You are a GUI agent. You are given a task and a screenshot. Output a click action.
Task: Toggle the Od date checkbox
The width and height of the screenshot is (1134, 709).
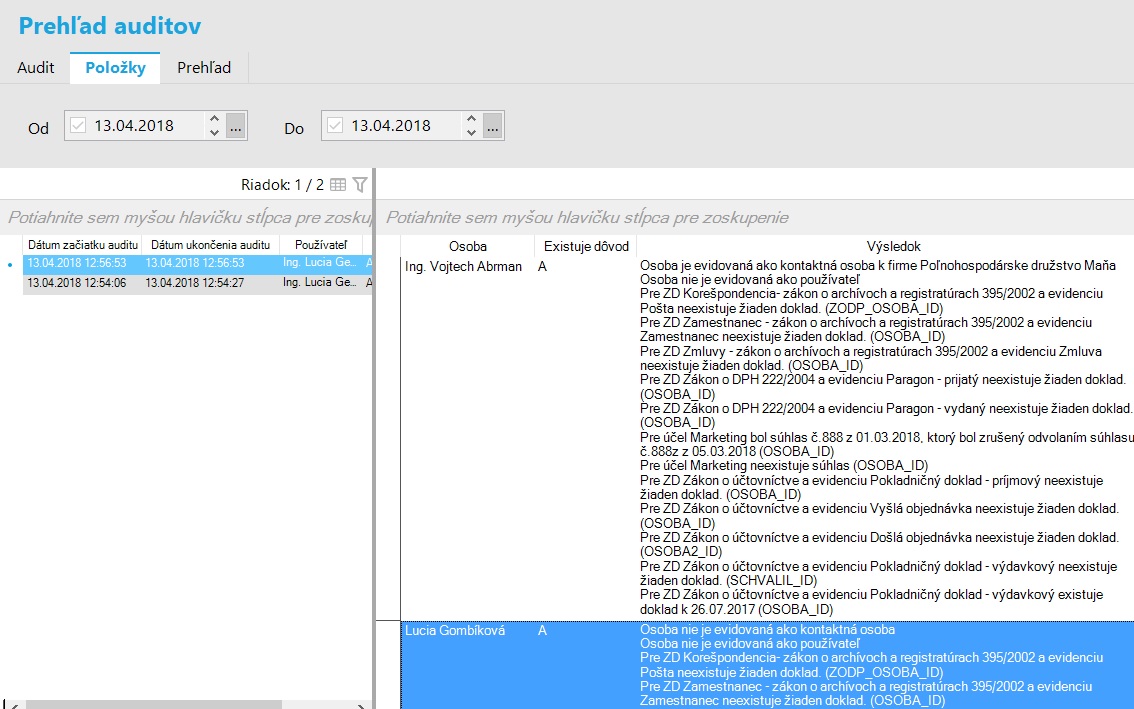(78, 126)
